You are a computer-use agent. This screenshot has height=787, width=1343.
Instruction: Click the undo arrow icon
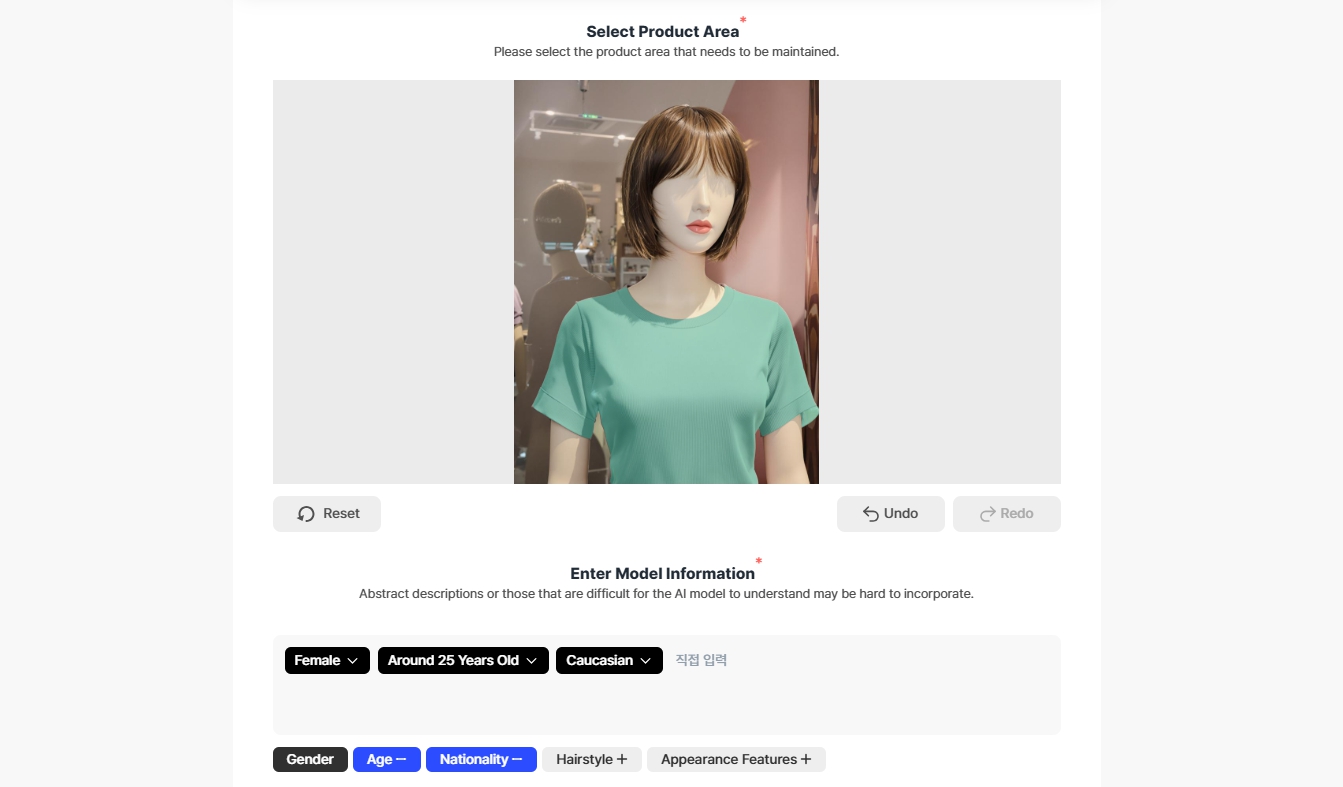click(x=869, y=513)
